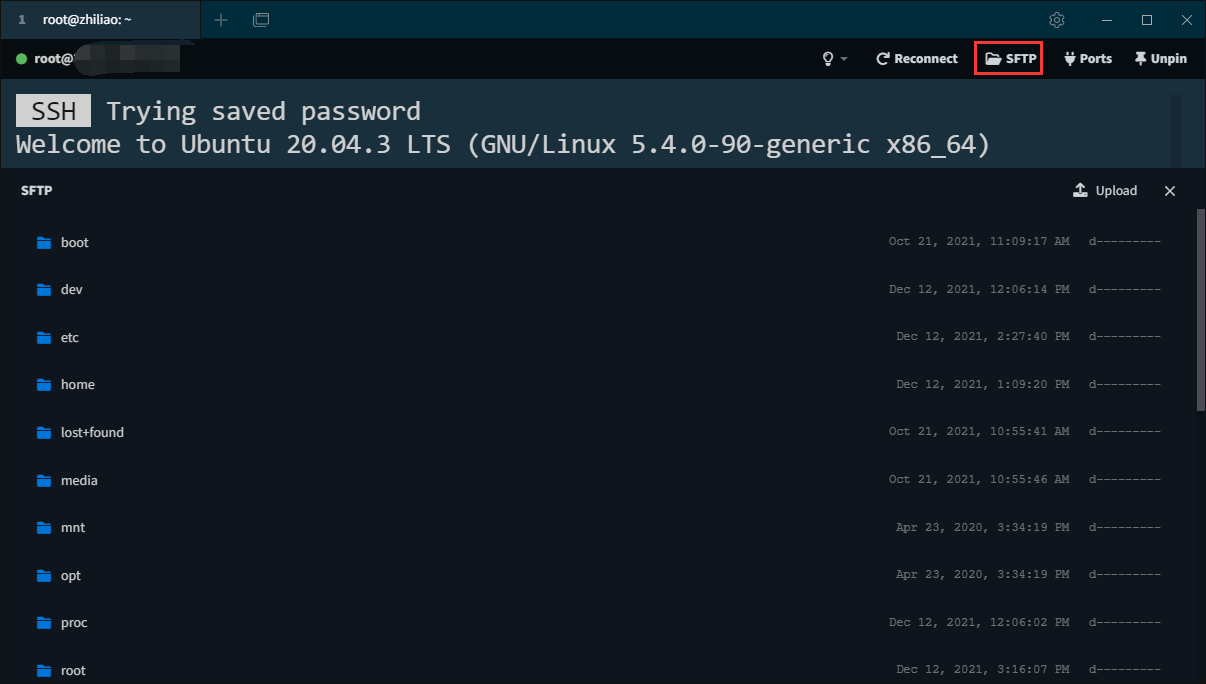This screenshot has height=684, width=1206.
Task: Click the Unpin pushpin icon
Action: tap(1141, 58)
